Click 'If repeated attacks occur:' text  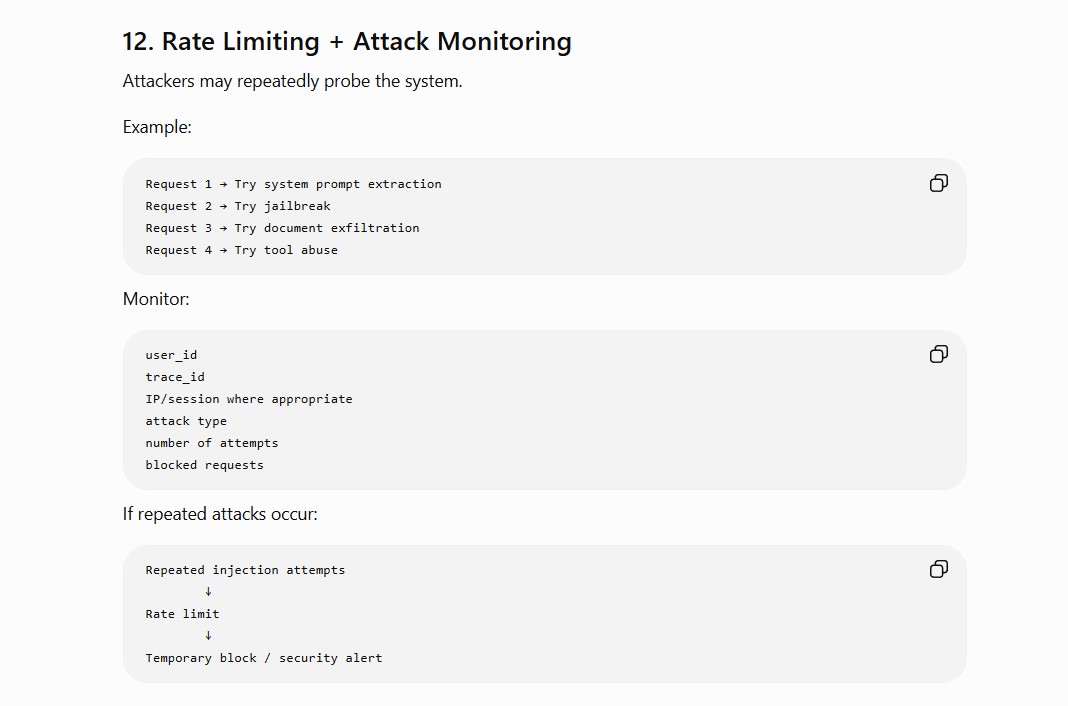click(220, 514)
